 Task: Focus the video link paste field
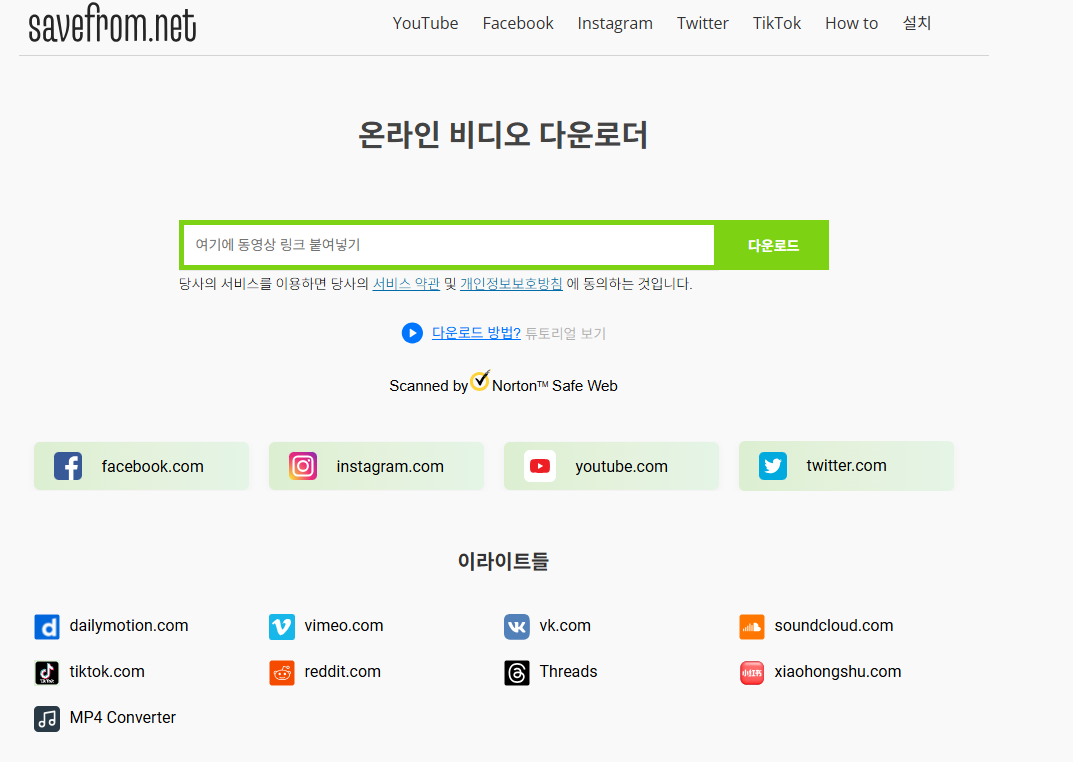[x=449, y=245]
